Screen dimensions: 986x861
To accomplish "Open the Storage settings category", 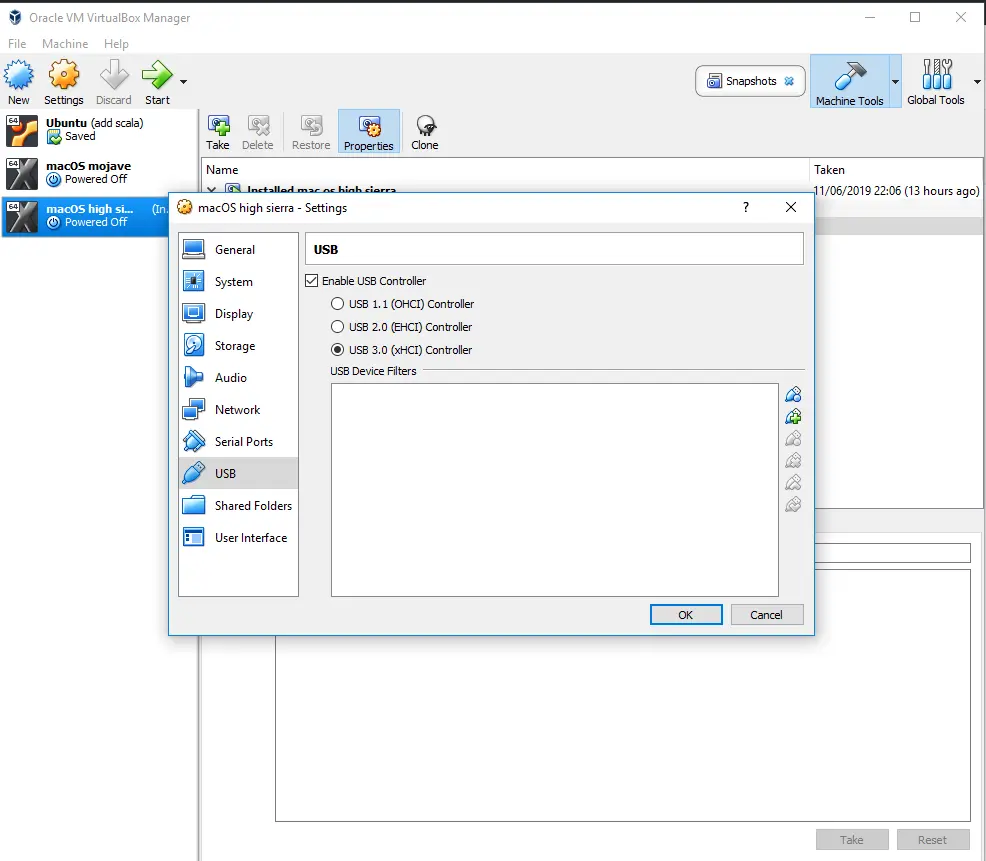I will 238,346.
